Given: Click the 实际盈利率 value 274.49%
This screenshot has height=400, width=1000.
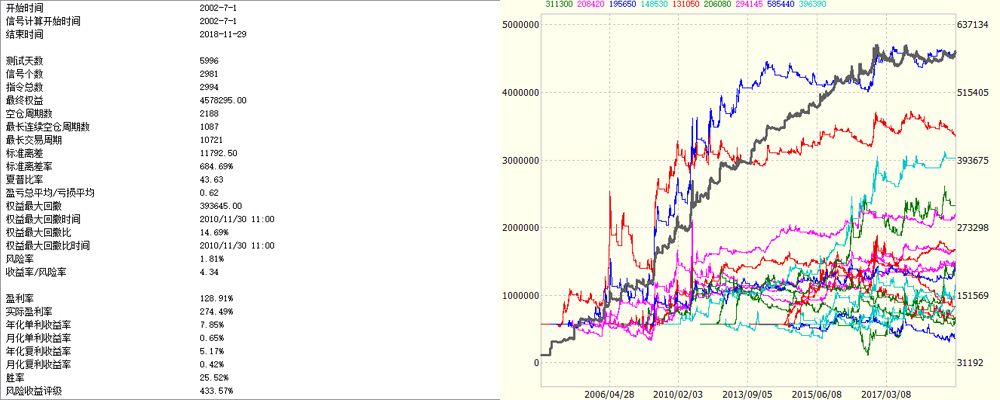Looking at the screenshot, I should coord(217,312).
